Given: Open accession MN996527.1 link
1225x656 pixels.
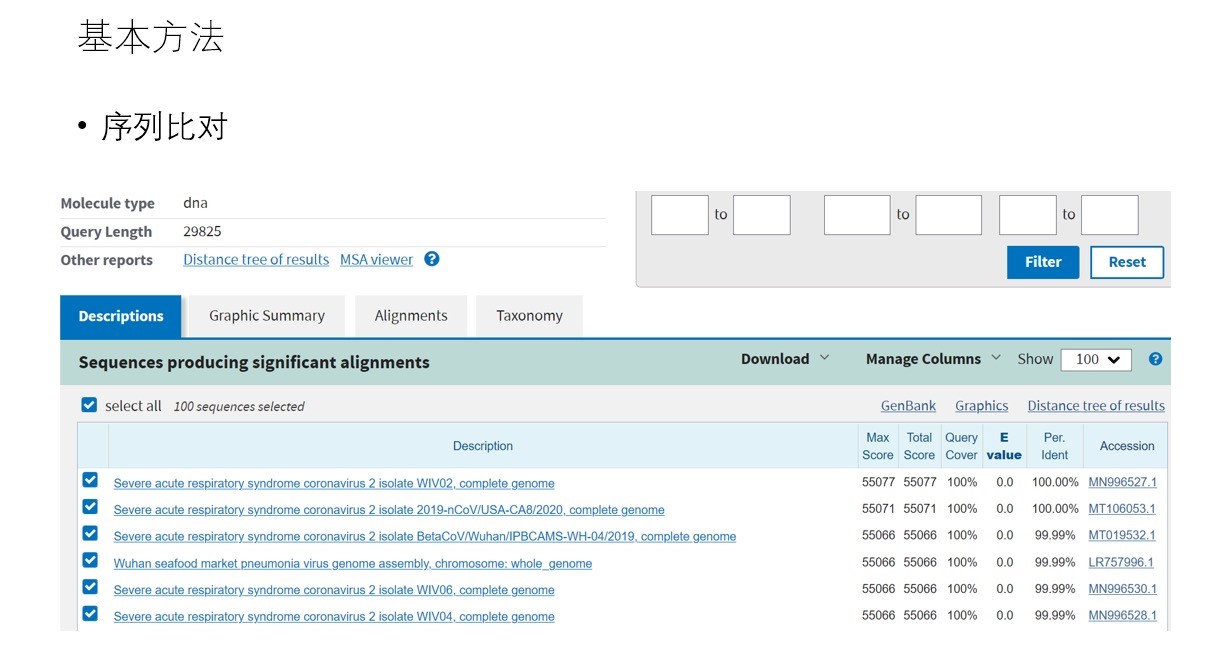Looking at the screenshot, I should (1122, 482).
